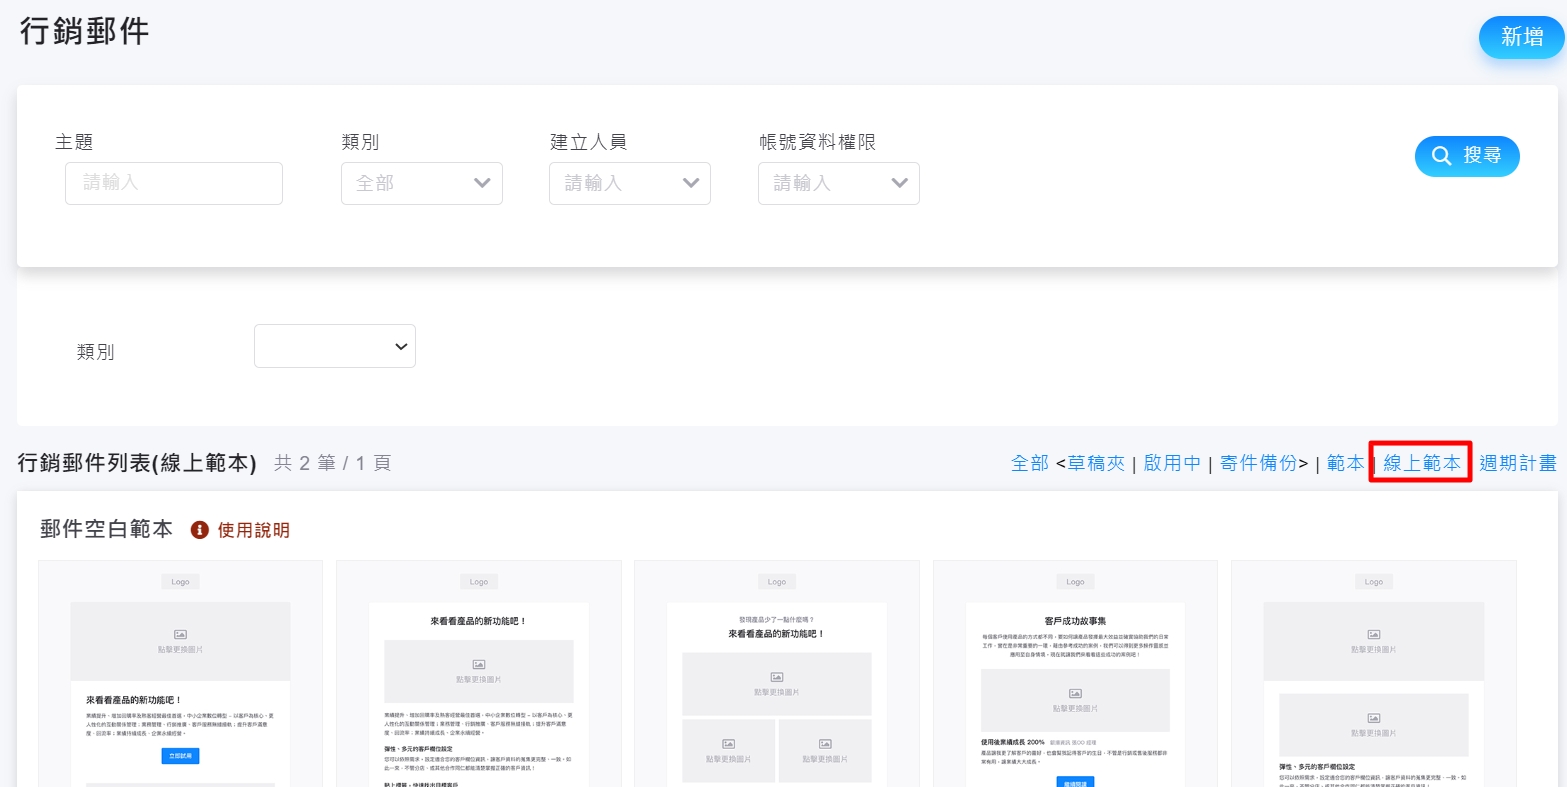This screenshot has width=1567, height=787.
Task: Switch to the 草稿夾 filter
Action: pyautogui.click(x=1096, y=463)
